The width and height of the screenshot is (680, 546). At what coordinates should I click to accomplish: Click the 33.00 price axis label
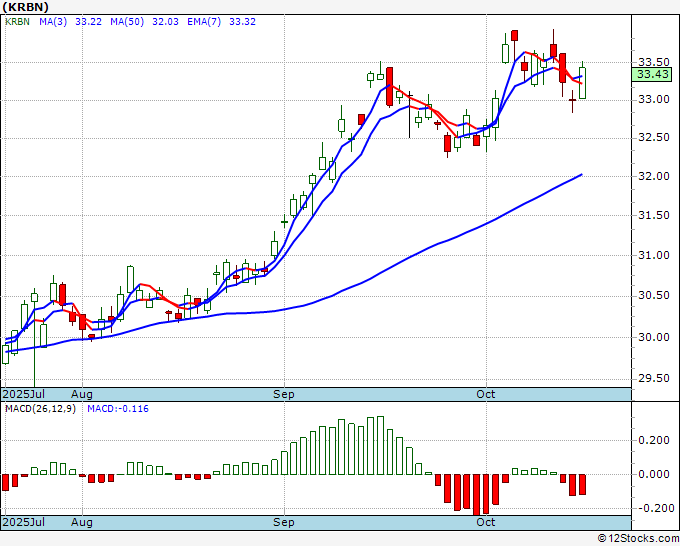point(654,99)
